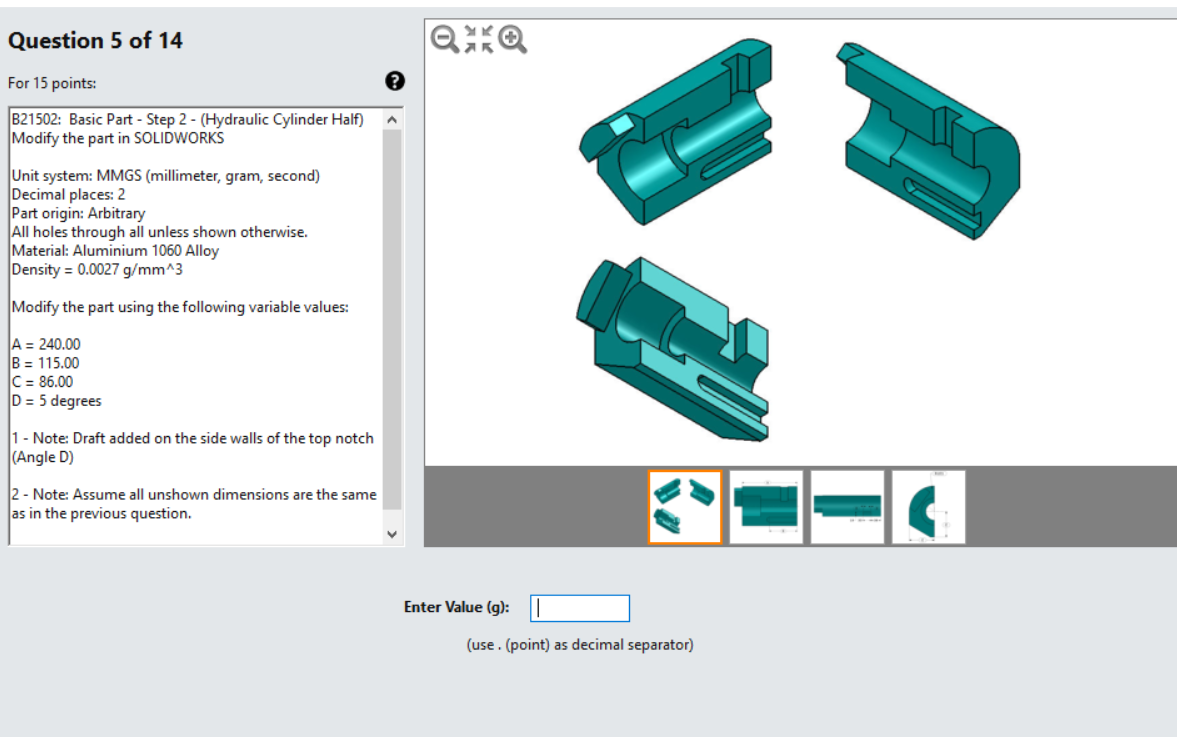Viewport: 1177px width, 737px height.
Task: Click the '1 - Note: Draft added' note text
Action: [192, 447]
